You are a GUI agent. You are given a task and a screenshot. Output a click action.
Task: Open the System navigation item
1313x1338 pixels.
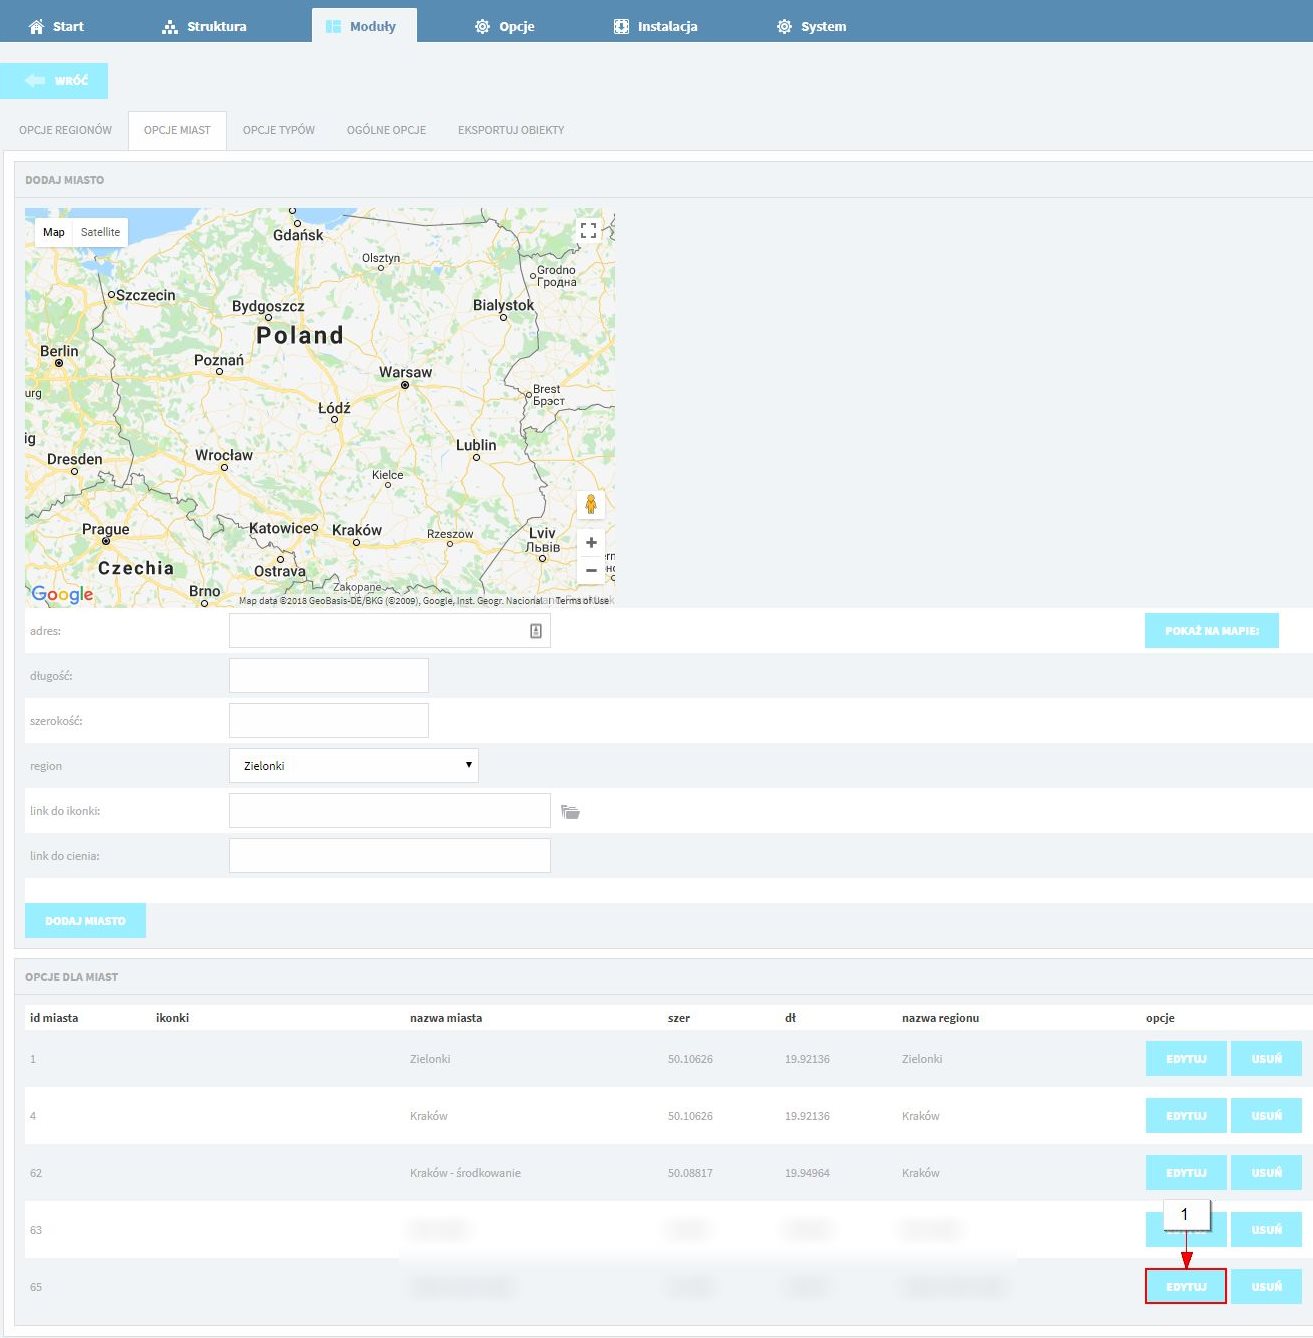[812, 26]
